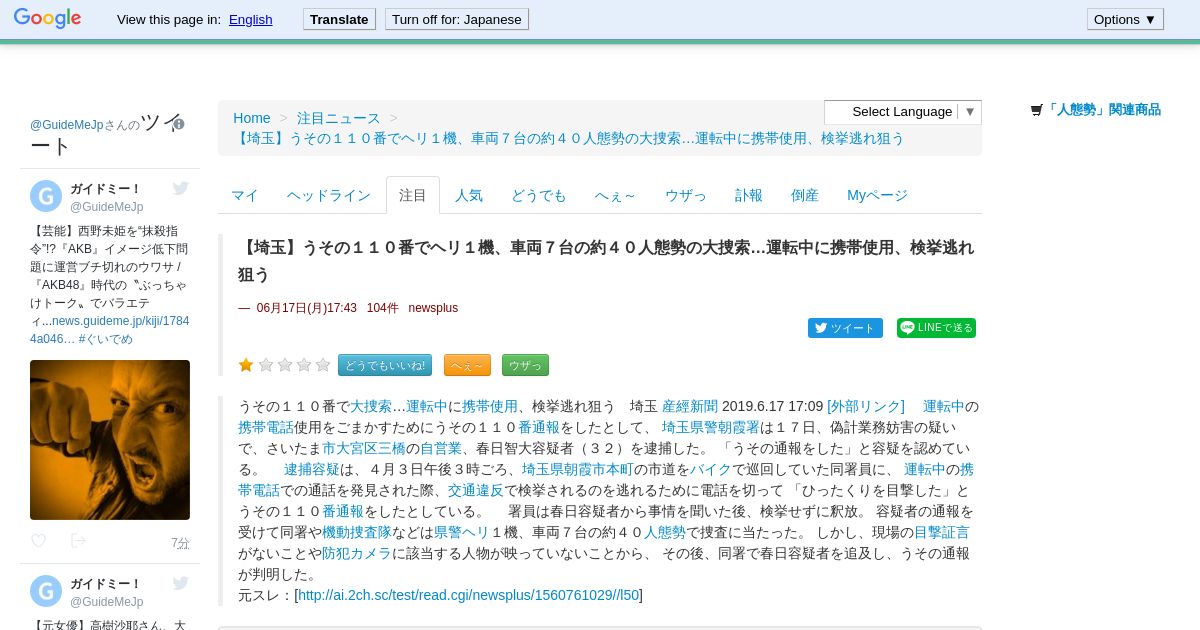Click the orange へぇ～ button
Screen dimensions: 1200x630
(x=467, y=365)
